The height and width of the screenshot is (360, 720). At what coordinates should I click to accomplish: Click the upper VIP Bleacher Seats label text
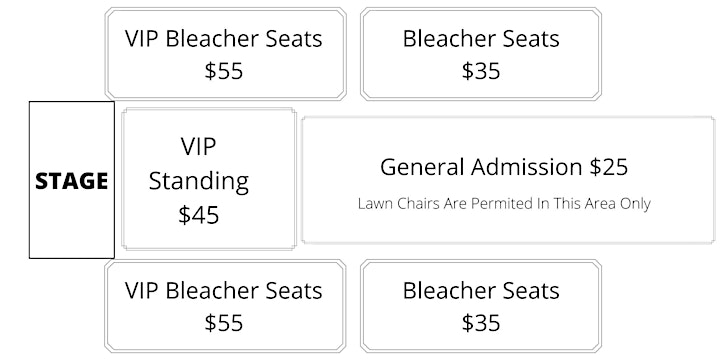[224, 39]
